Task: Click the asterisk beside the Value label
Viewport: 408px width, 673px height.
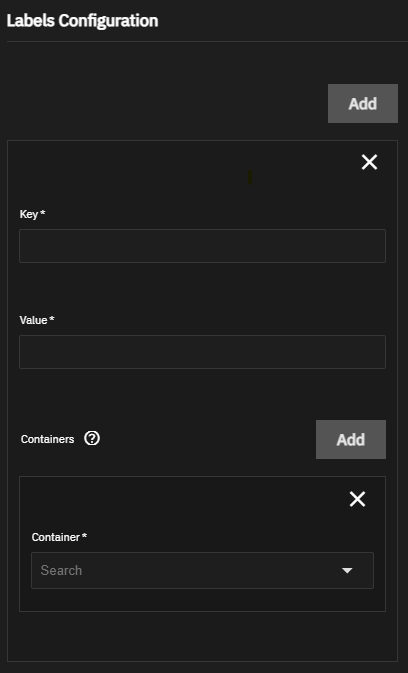Action: point(52,318)
